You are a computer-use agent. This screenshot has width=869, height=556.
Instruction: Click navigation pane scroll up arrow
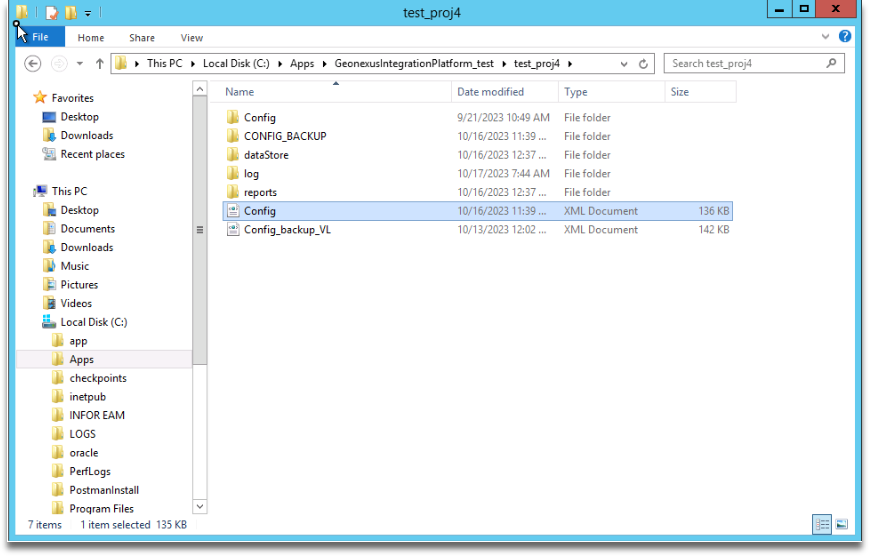coord(200,89)
